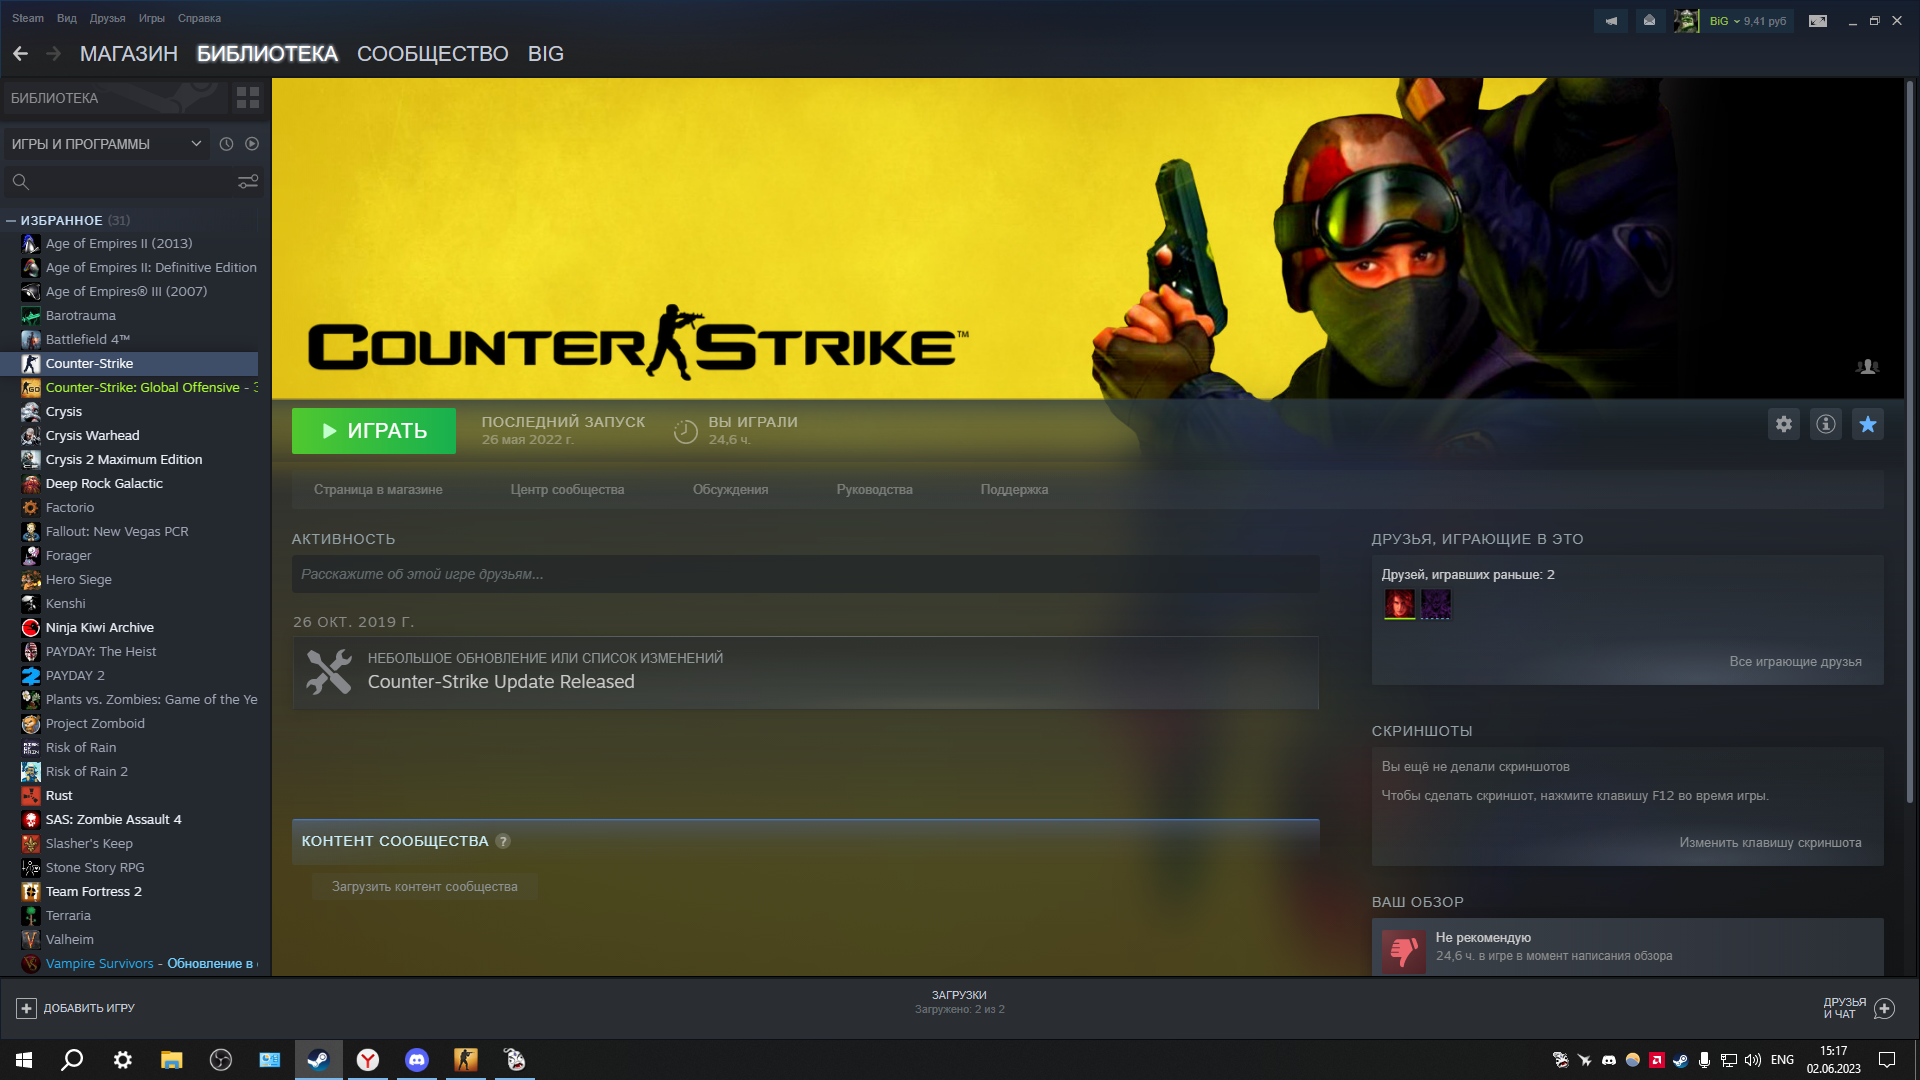
Task: Open the advanced filter sliders icon
Action: (247, 181)
